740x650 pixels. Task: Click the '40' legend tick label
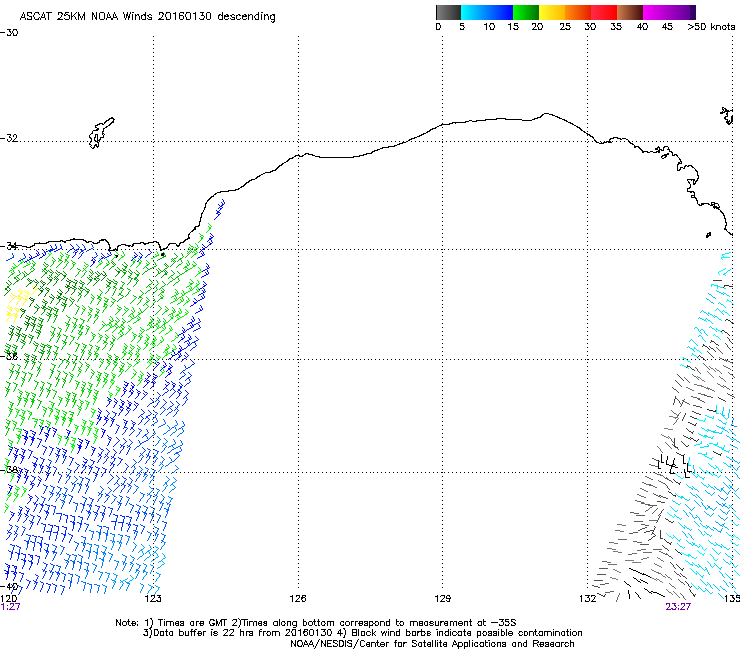pos(642,27)
